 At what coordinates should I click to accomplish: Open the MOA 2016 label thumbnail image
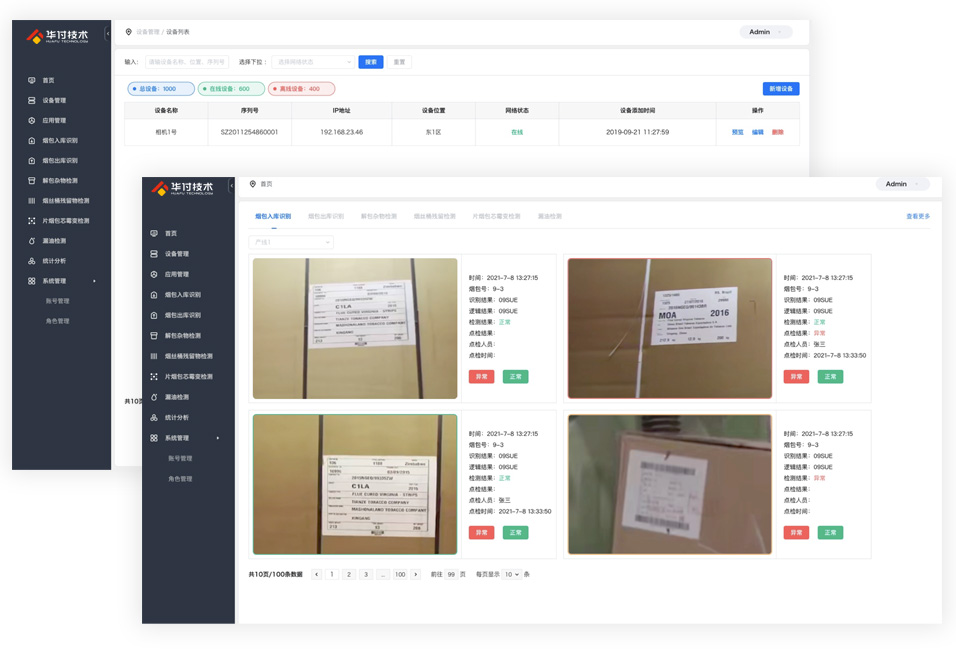pos(669,329)
